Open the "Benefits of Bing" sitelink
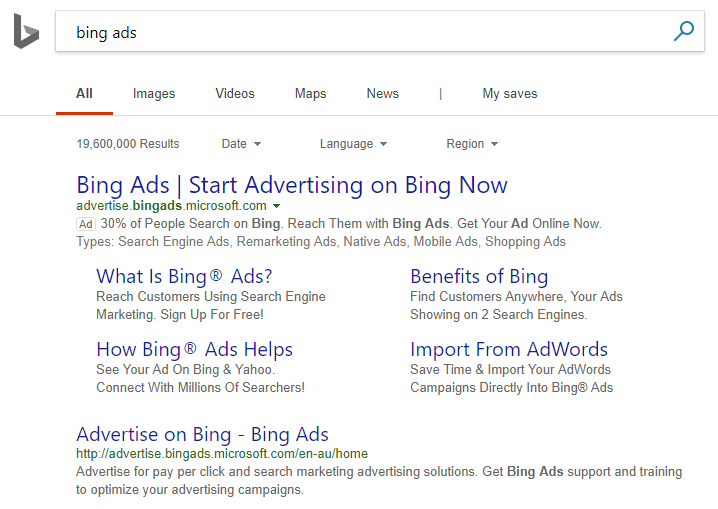This screenshot has height=509, width=718. [479, 277]
